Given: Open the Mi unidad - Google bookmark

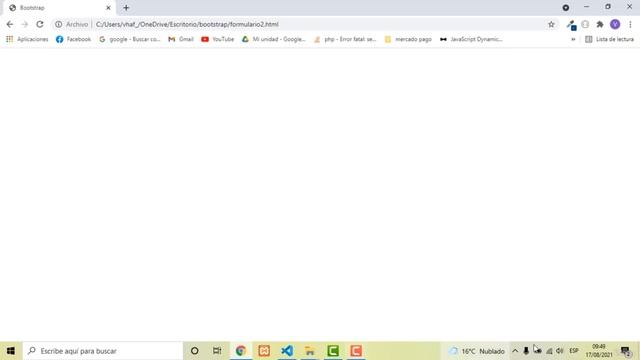Looking at the screenshot, I should tap(273, 39).
